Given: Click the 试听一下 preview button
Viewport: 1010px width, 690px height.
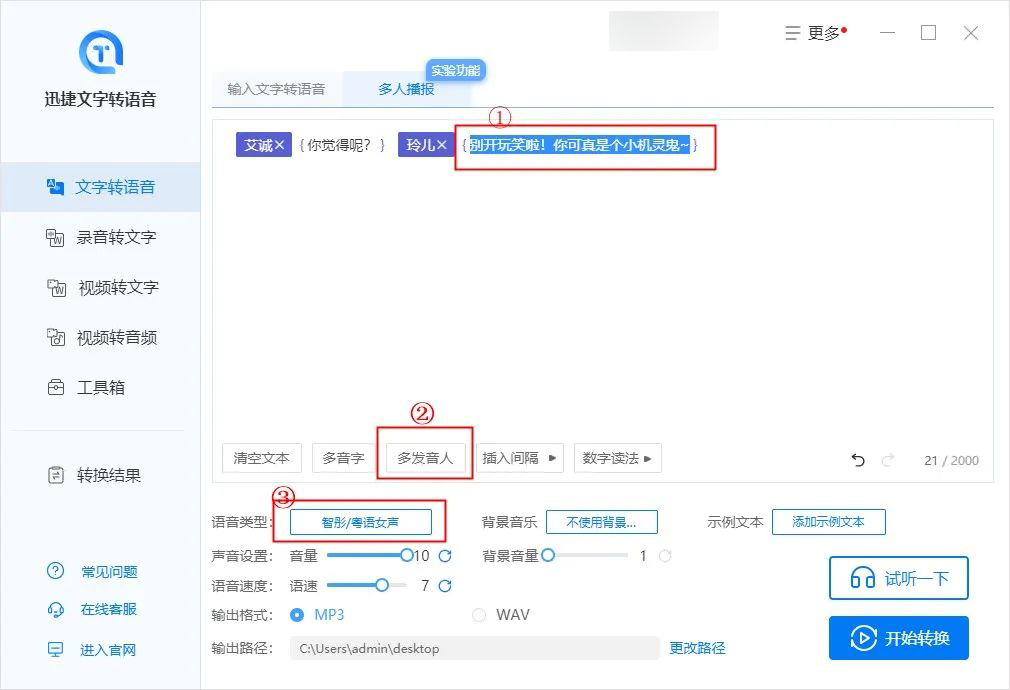Looking at the screenshot, I should coord(899,578).
